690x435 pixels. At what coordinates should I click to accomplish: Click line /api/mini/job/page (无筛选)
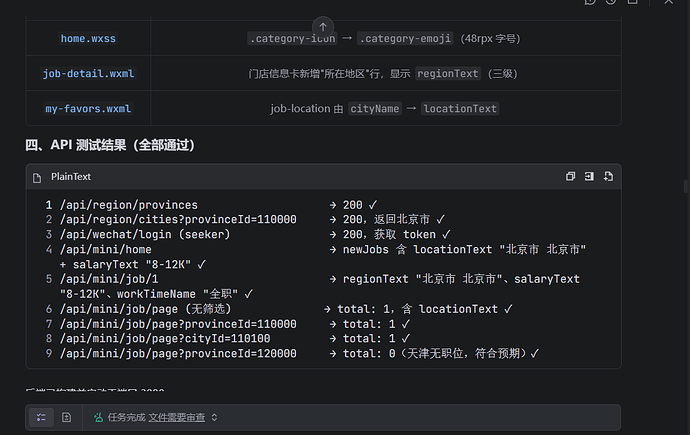tap(146, 309)
